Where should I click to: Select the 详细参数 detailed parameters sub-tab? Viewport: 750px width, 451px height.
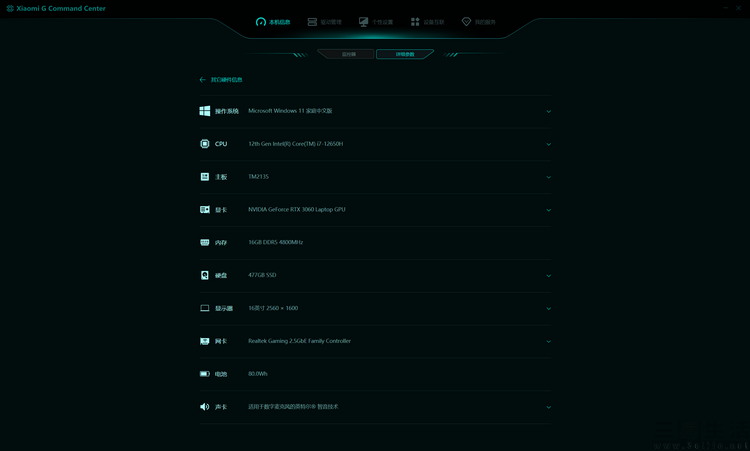[405, 54]
